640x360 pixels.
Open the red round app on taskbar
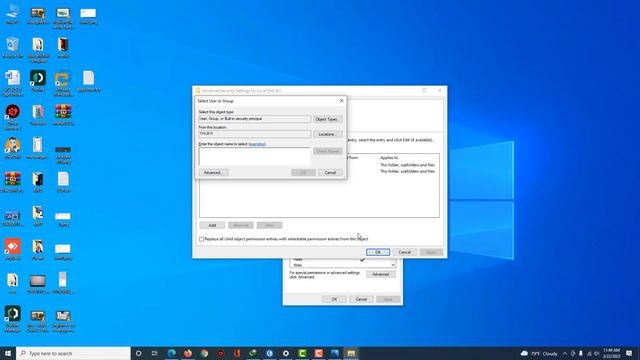[x=220, y=353]
